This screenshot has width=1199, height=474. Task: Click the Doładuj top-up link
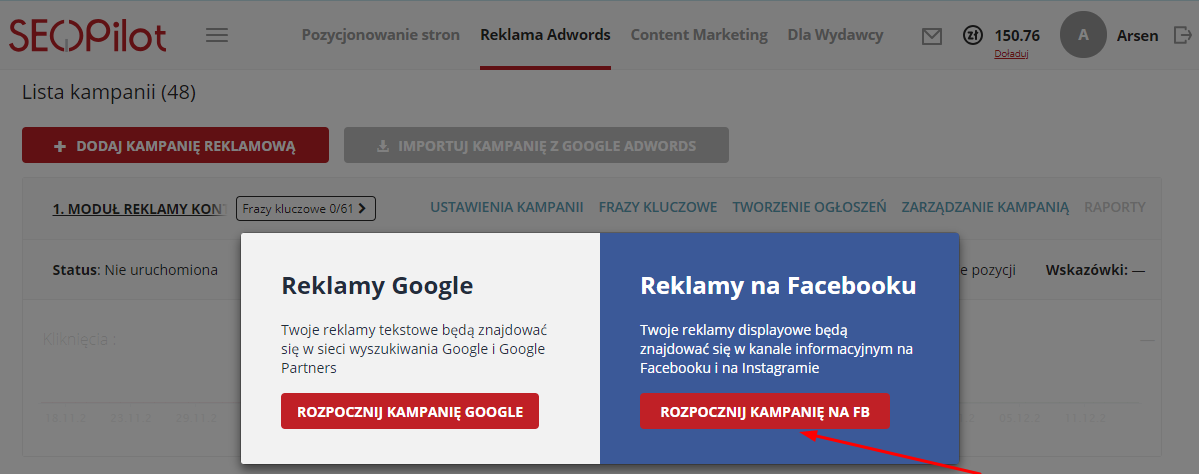(1011, 54)
